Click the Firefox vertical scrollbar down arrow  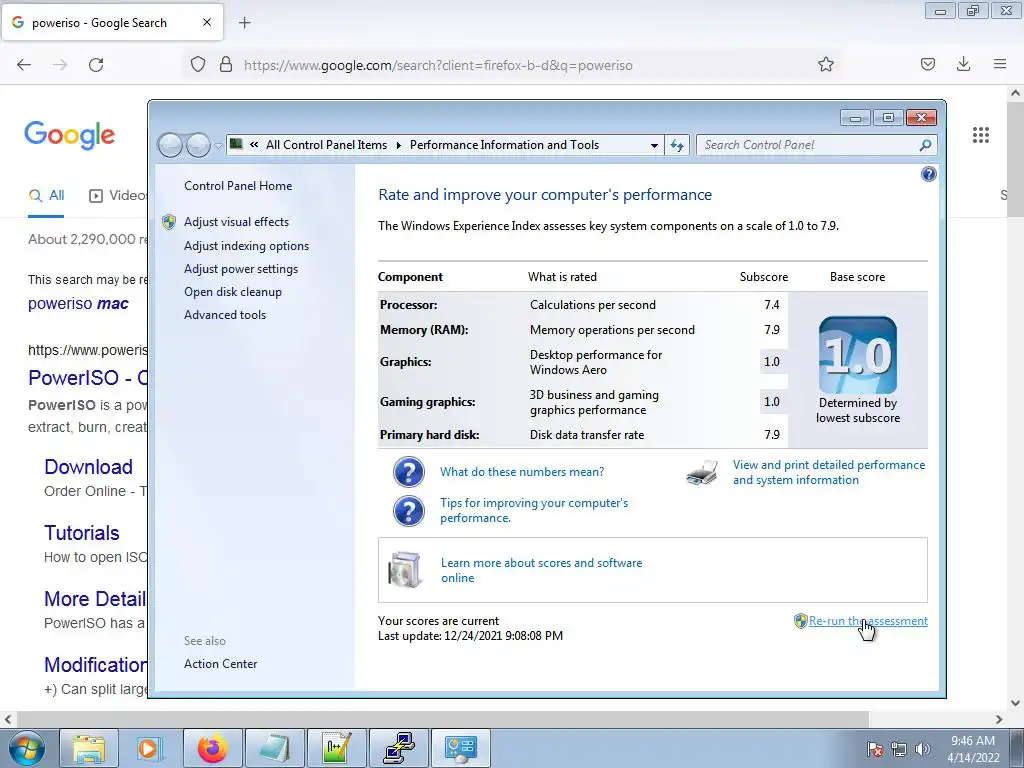coord(1015,703)
